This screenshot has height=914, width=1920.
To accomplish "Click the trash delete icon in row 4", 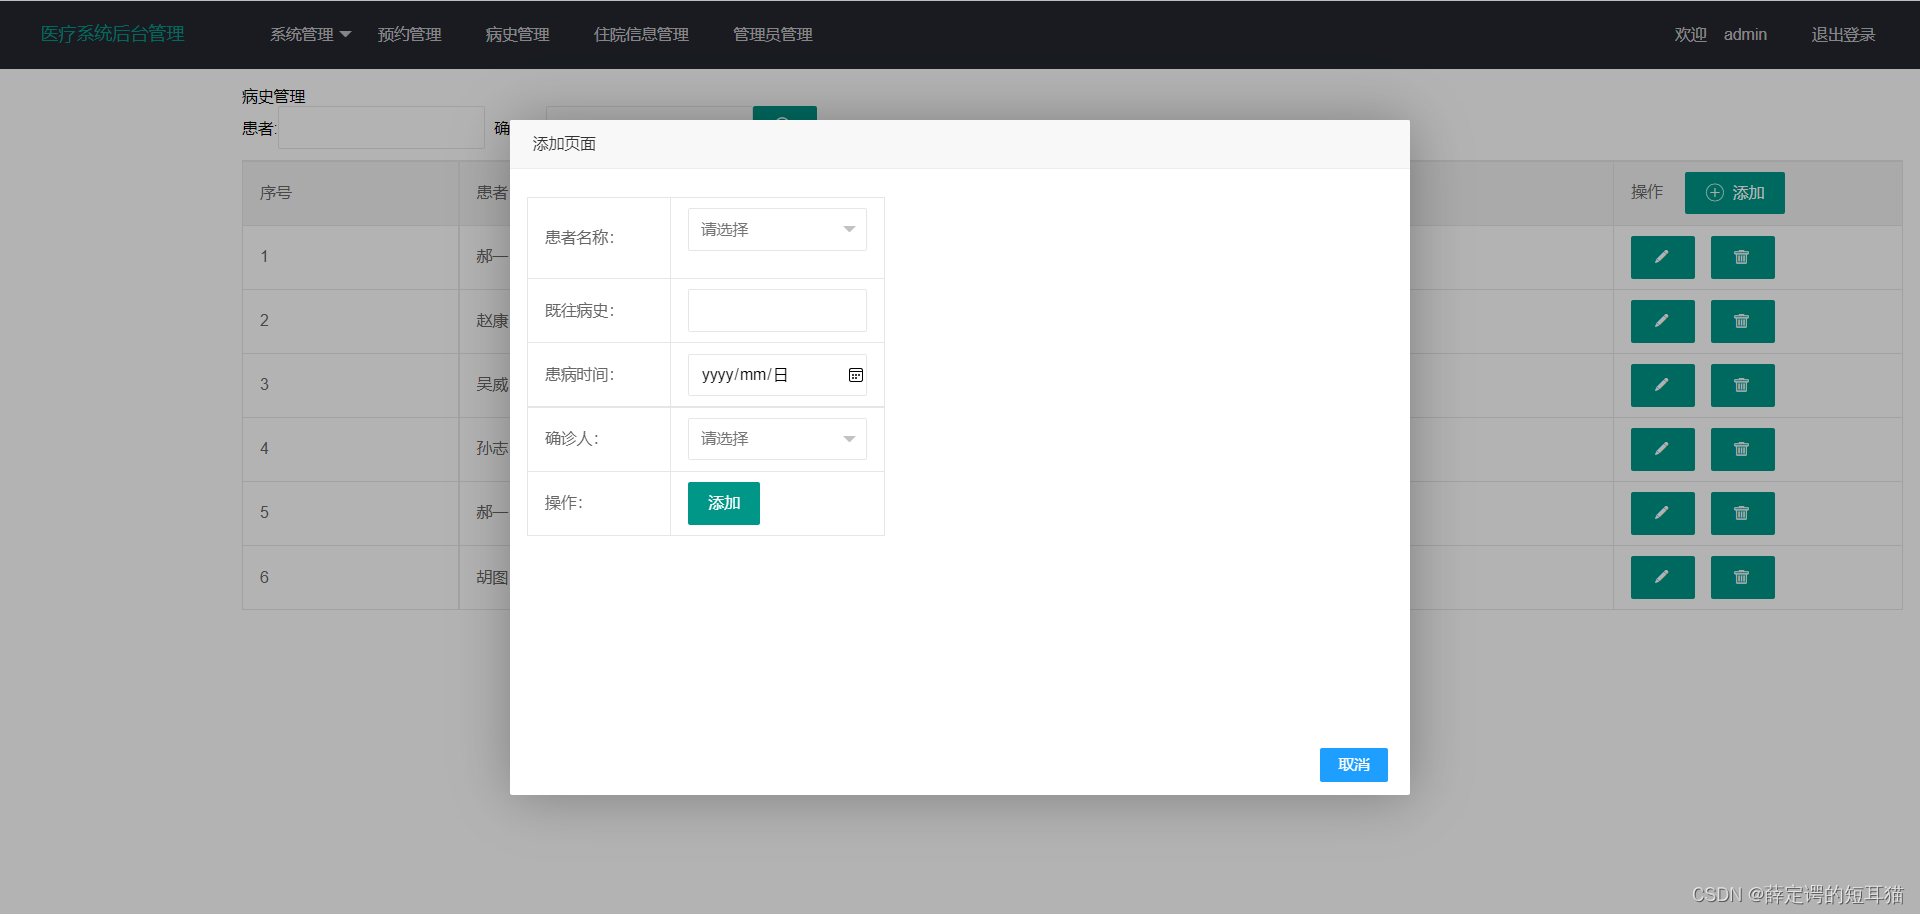I will click(x=1742, y=449).
